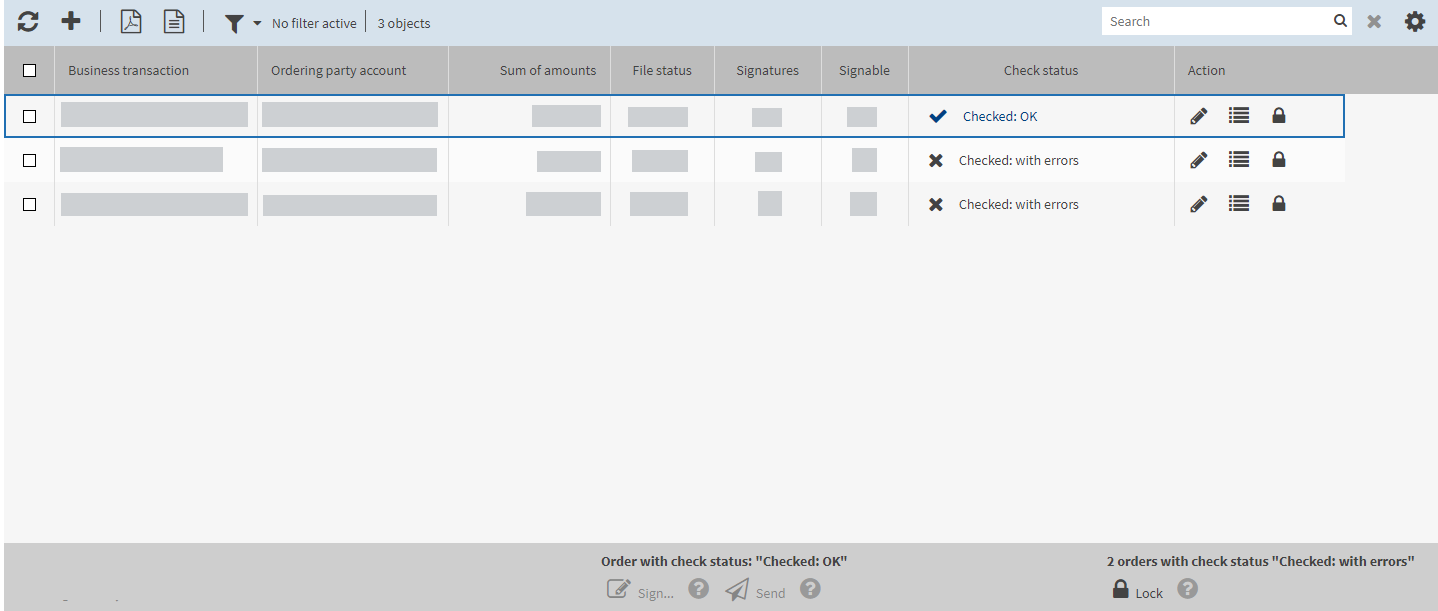The image size is (1438, 611).
Task: Sort by Business transaction column header
Action: (x=128, y=70)
